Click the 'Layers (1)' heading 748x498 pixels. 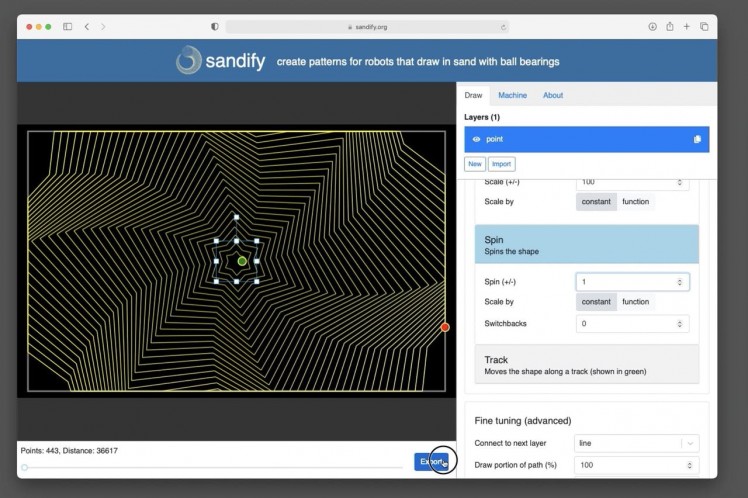point(482,117)
